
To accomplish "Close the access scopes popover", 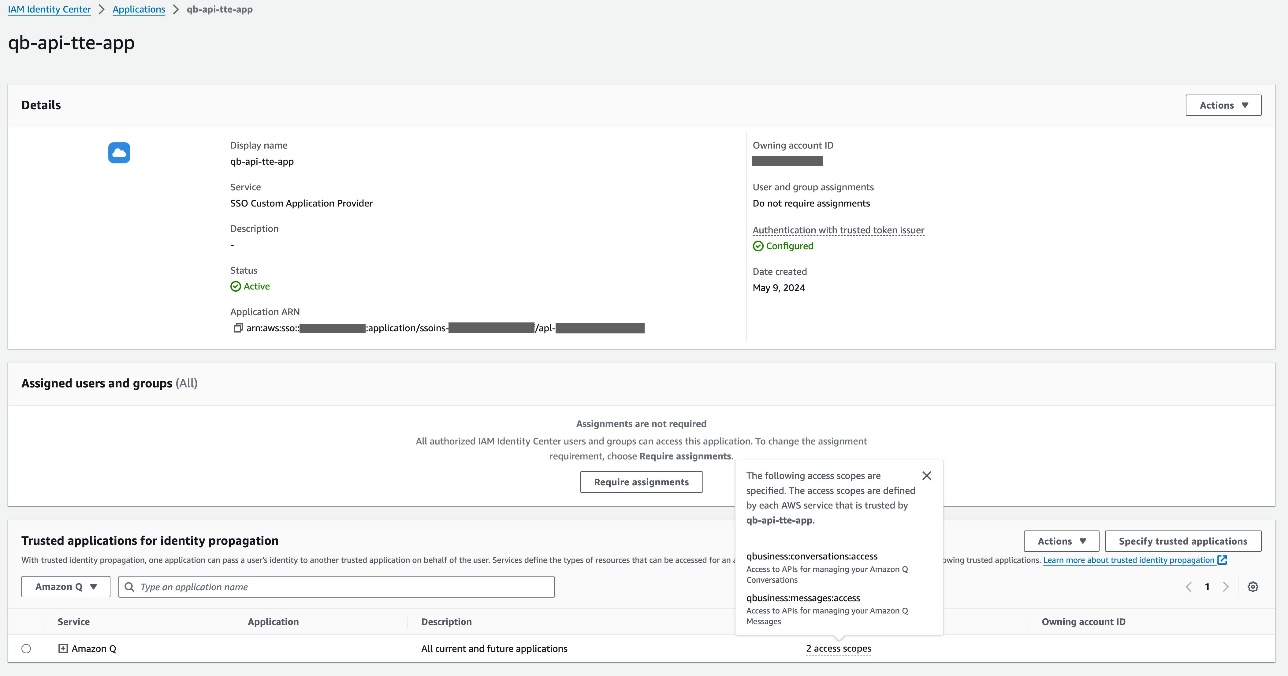I will tap(926, 476).
